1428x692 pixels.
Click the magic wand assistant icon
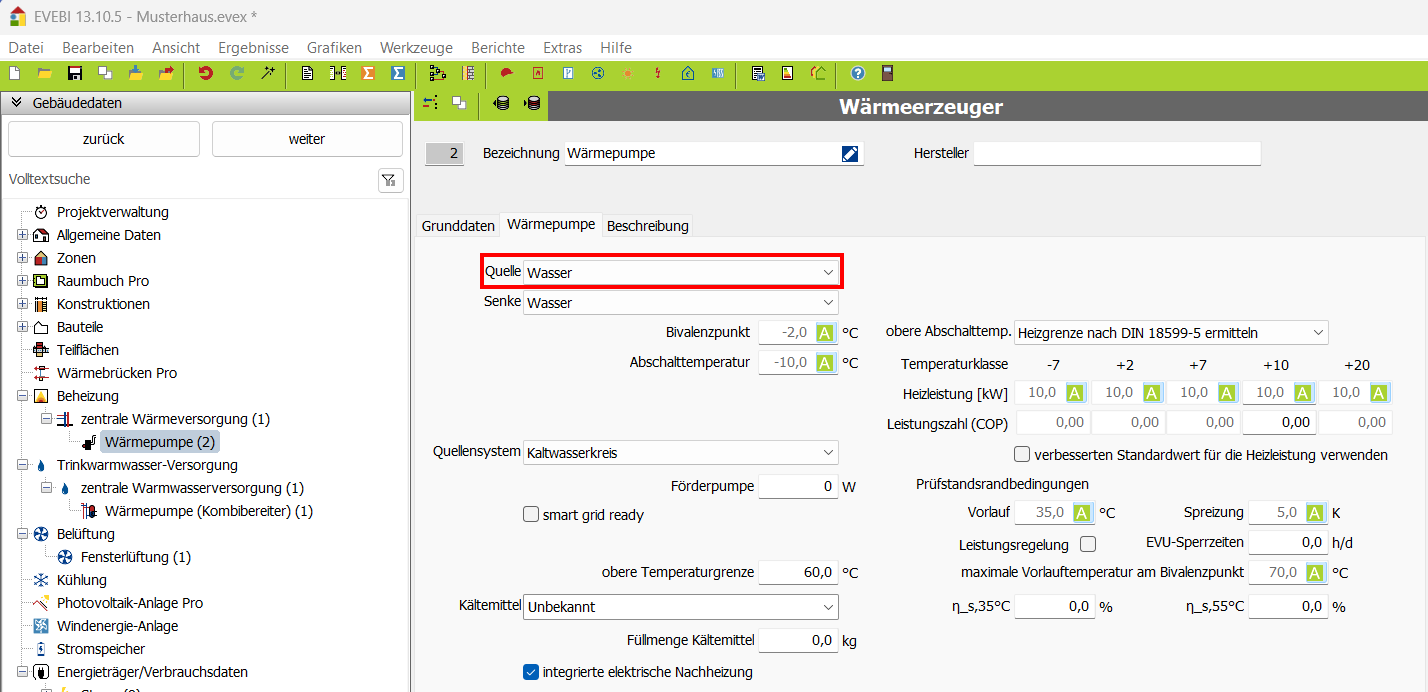click(267, 73)
